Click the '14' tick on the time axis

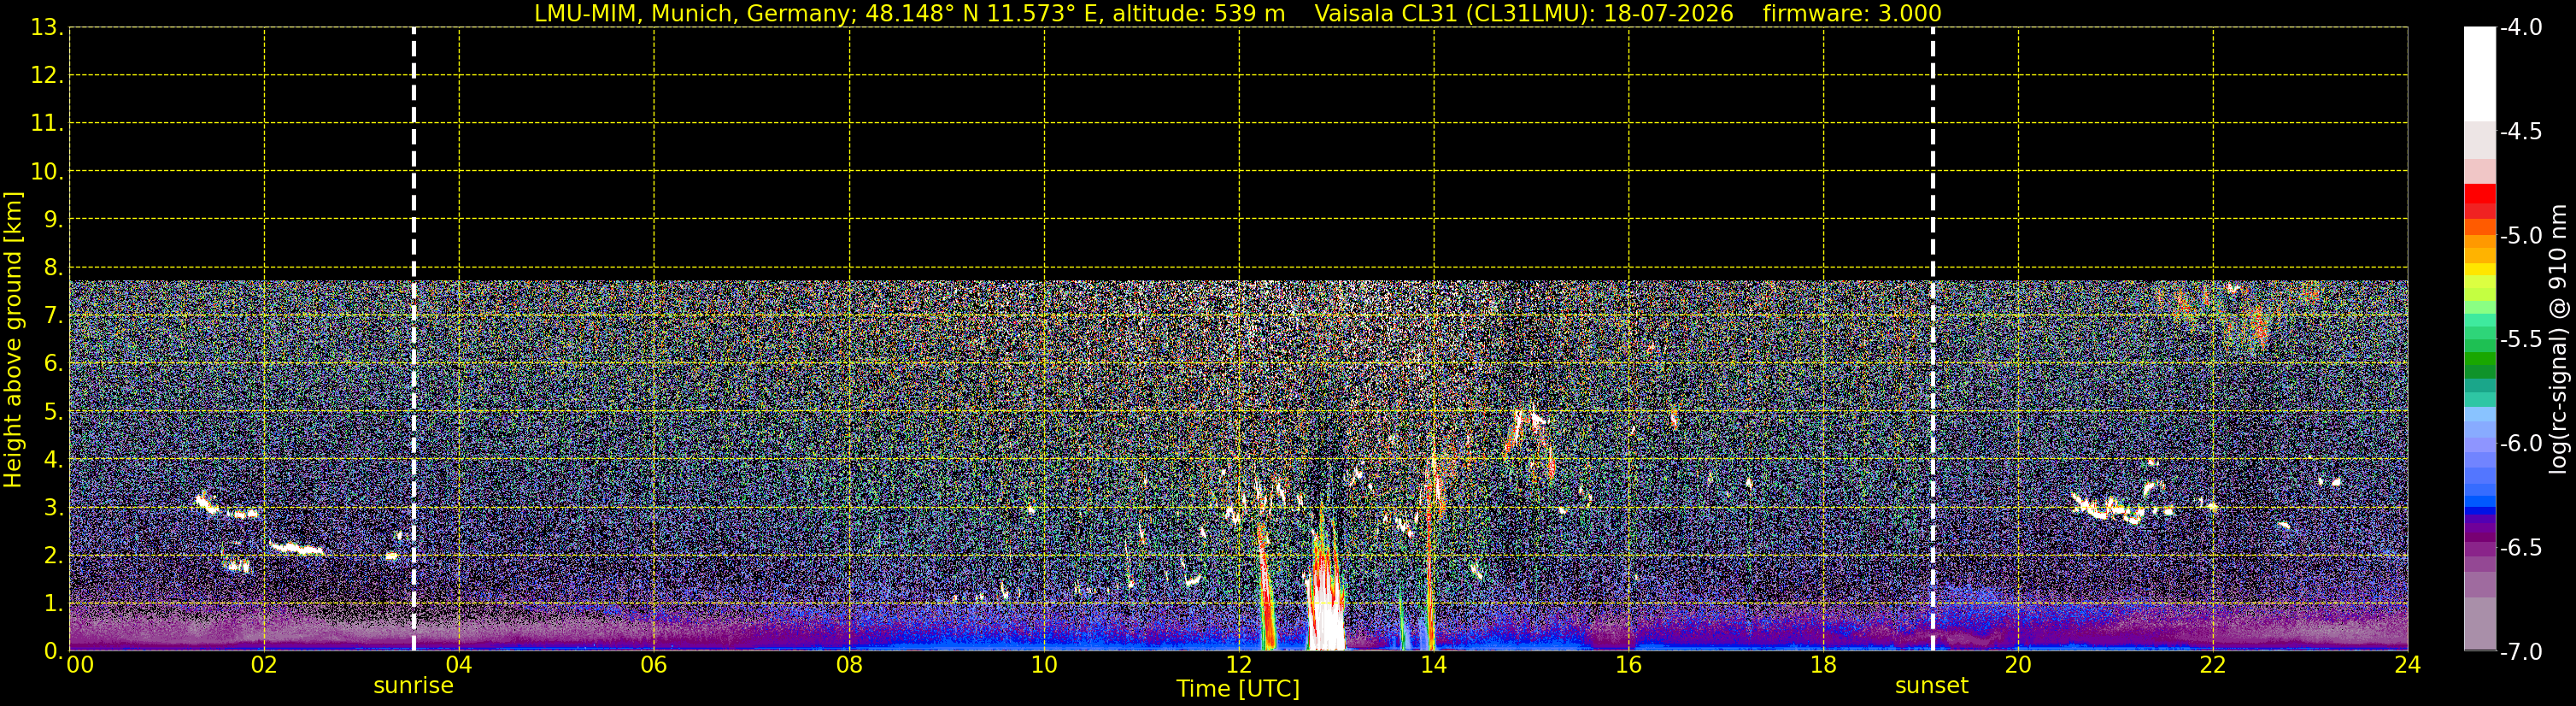click(1434, 665)
